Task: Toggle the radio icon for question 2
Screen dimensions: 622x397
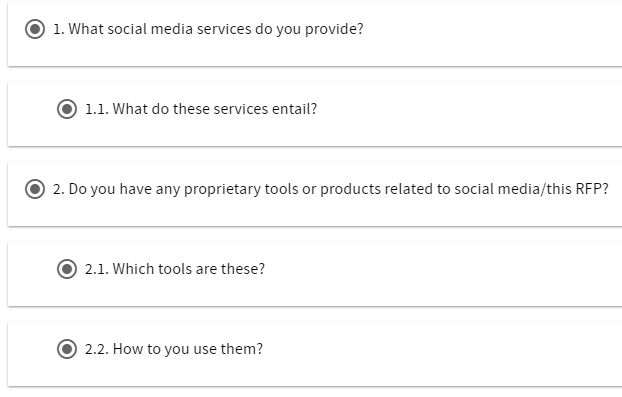Action: pyautogui.click(x=35, y=189)
